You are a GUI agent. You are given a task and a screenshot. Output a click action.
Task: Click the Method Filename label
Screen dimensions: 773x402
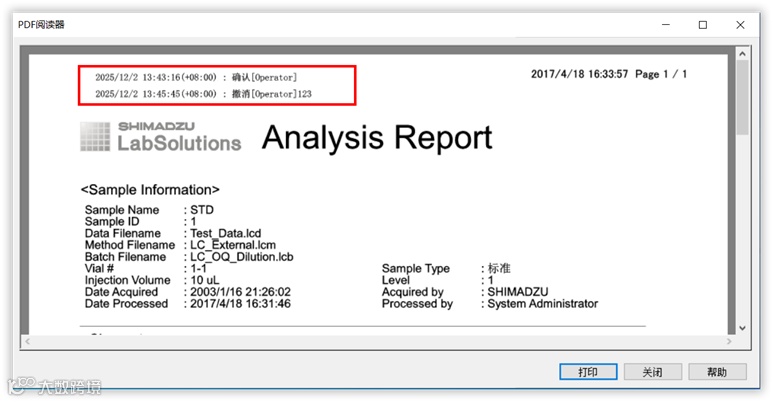pyautogui.click(x=130, y=245)
